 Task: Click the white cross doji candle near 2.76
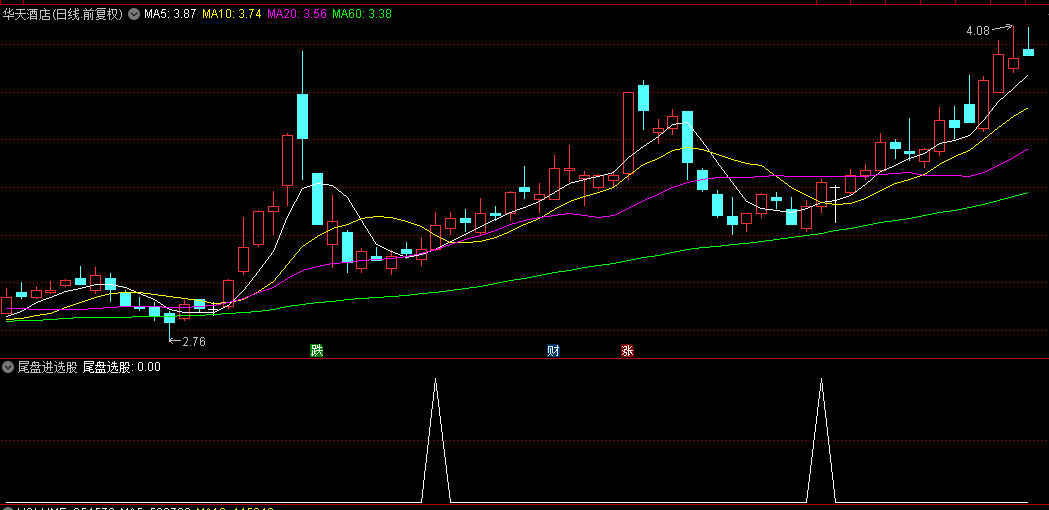[213, 309]
